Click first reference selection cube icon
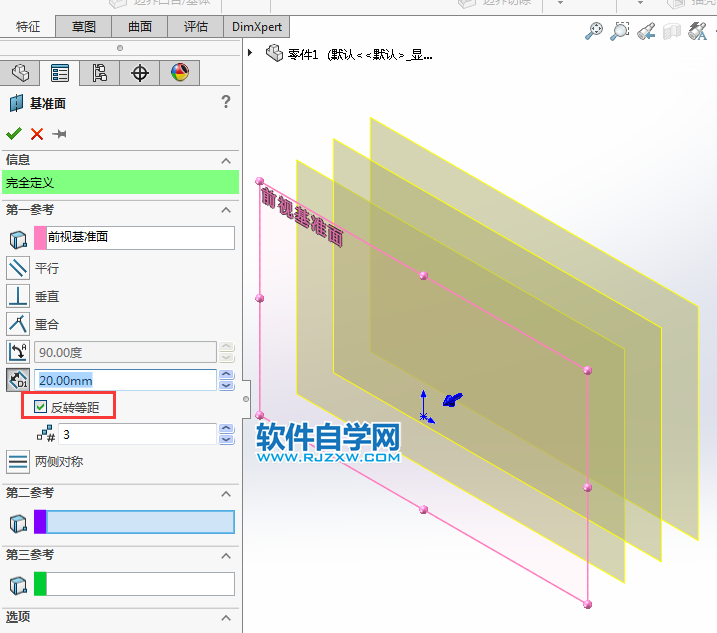 pyautogui.click(x=18, y=239)
